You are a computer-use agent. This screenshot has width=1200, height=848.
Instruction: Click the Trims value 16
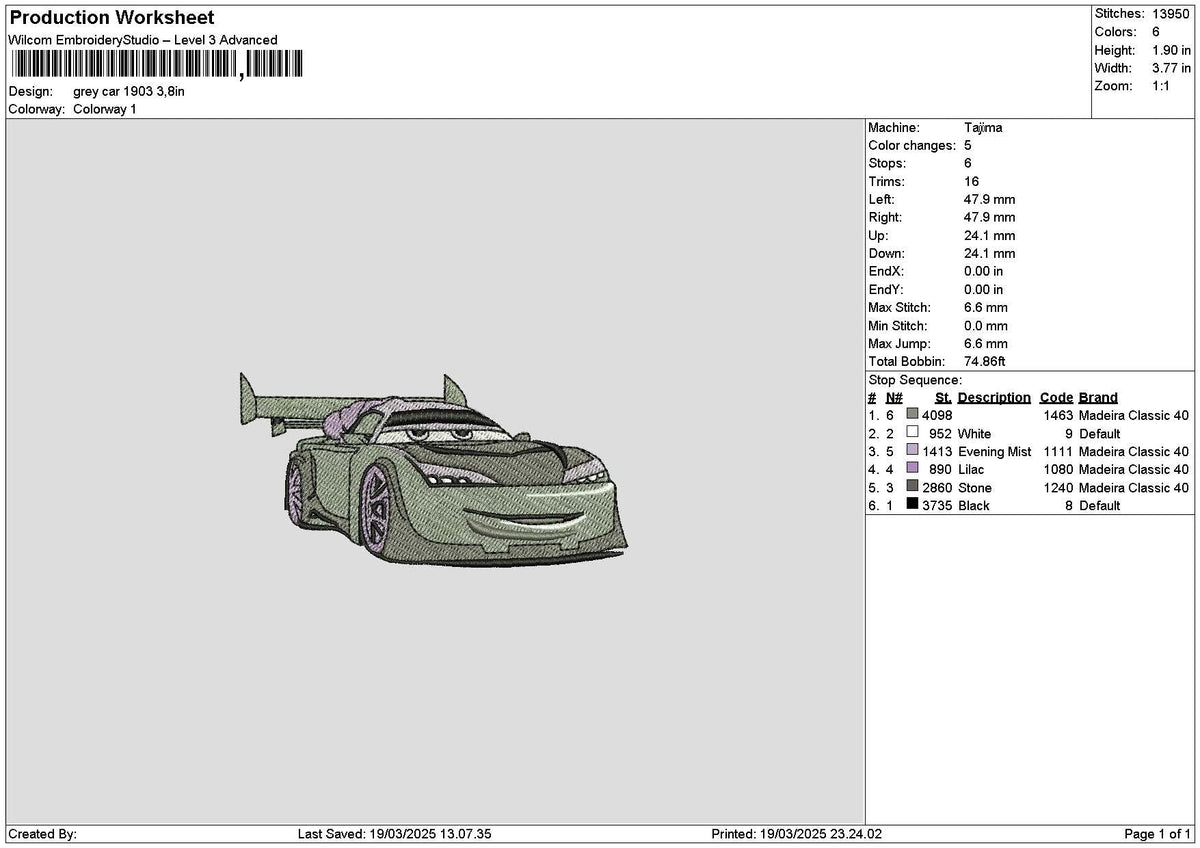[x=971, y=182]
